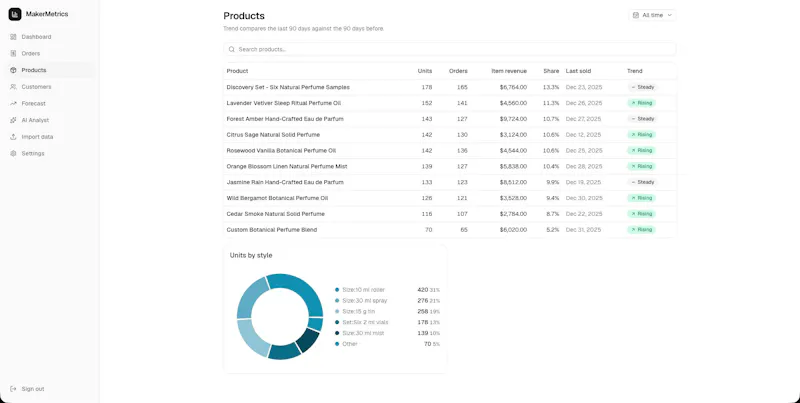Sort by Share column header
This screenshot has width=800, height=403.
click(x=551, y=71)
